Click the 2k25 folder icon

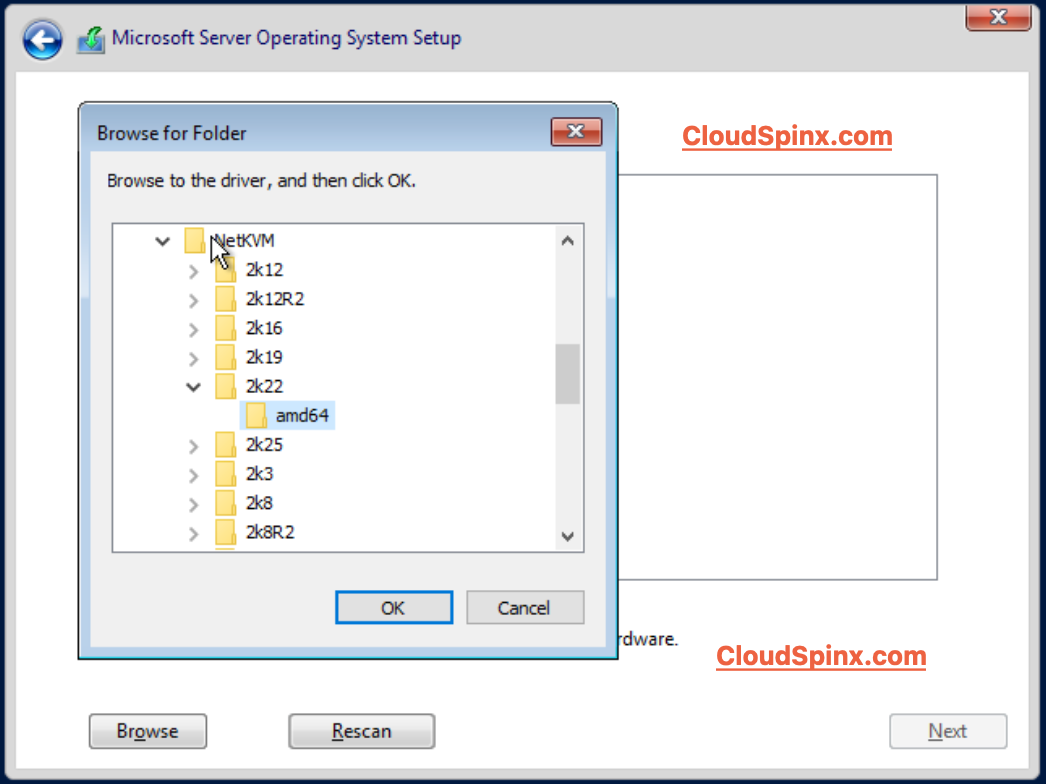click(x=226, y=445)
